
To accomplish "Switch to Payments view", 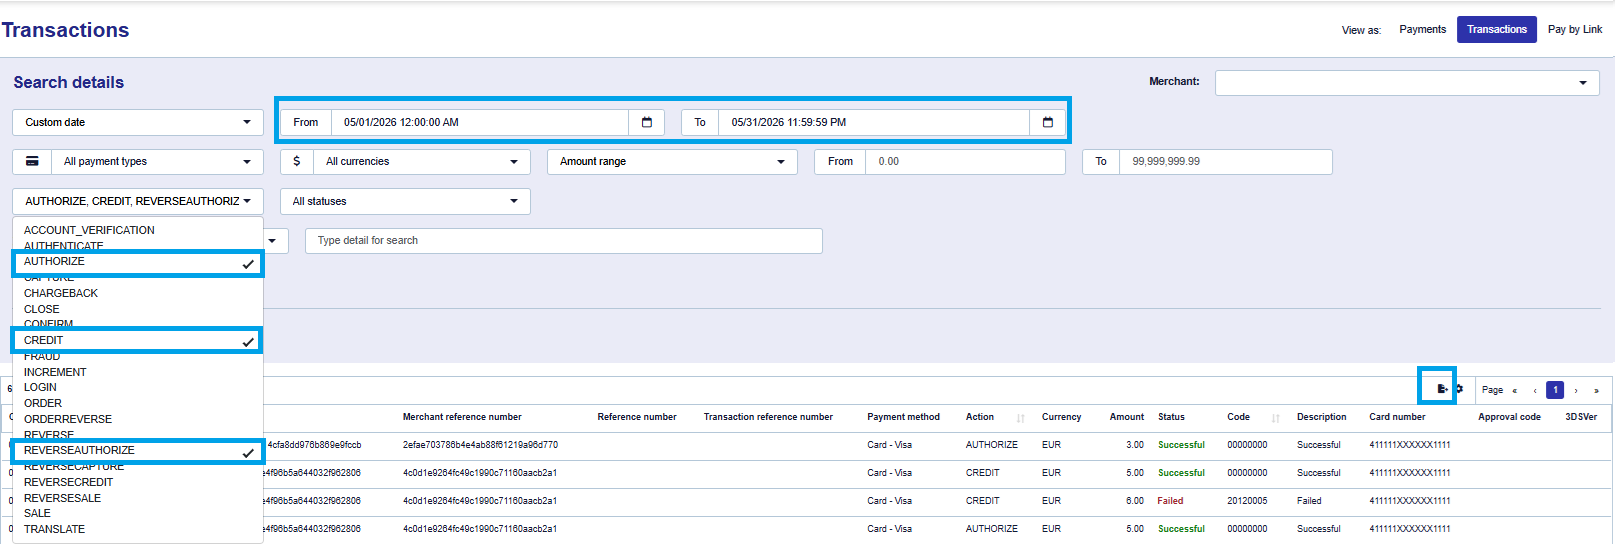I will [1422, 29].
